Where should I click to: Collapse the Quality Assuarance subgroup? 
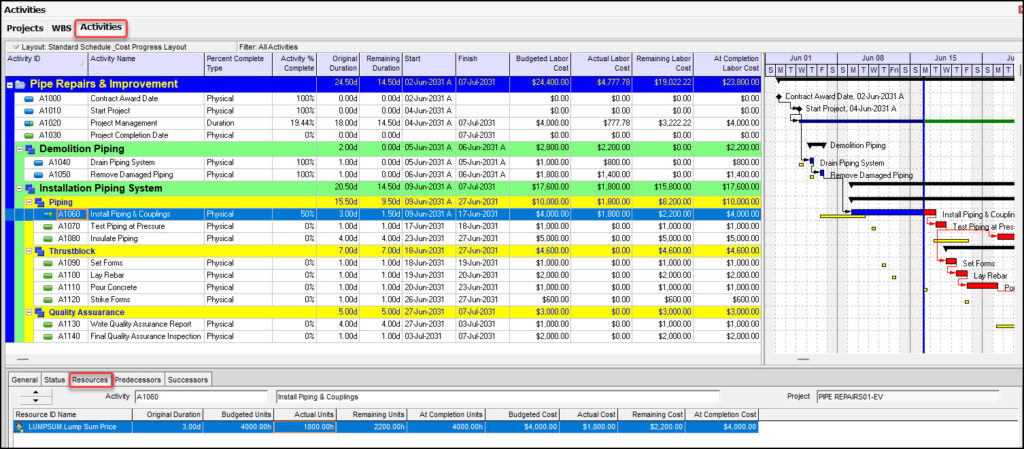(x=29, y=313)
